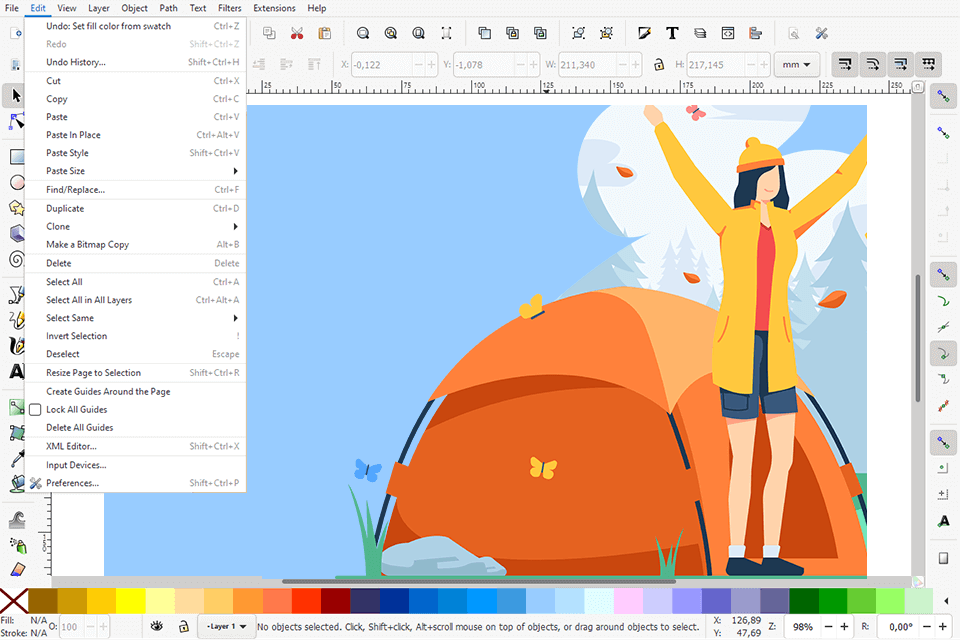Choose Delete All Guides
Screen dimensions: 960x640
tap(135, 427)
